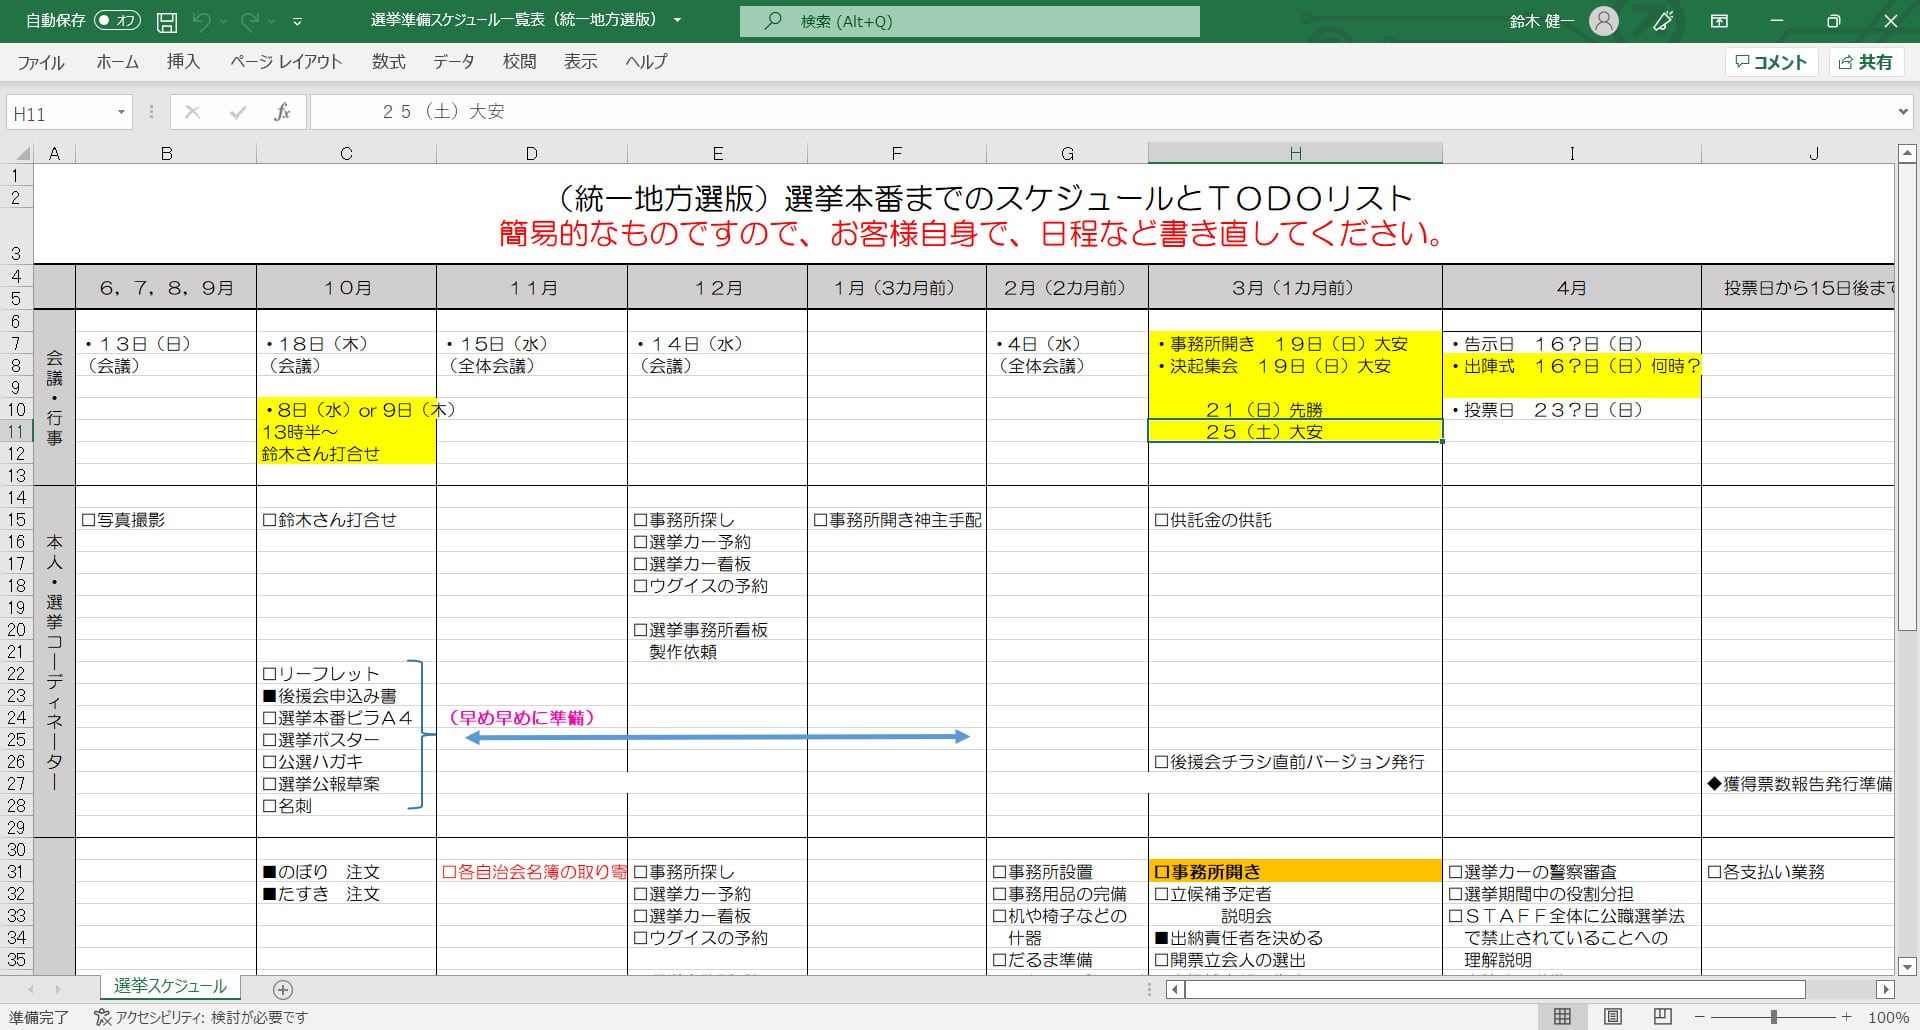Toggle the AutoSave switch

117,21
